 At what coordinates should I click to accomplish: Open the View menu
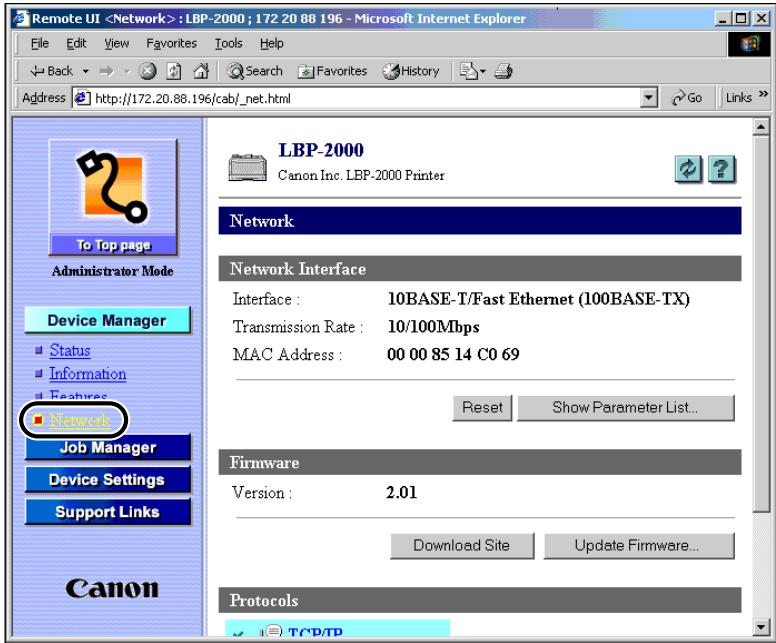click(116, 44)
